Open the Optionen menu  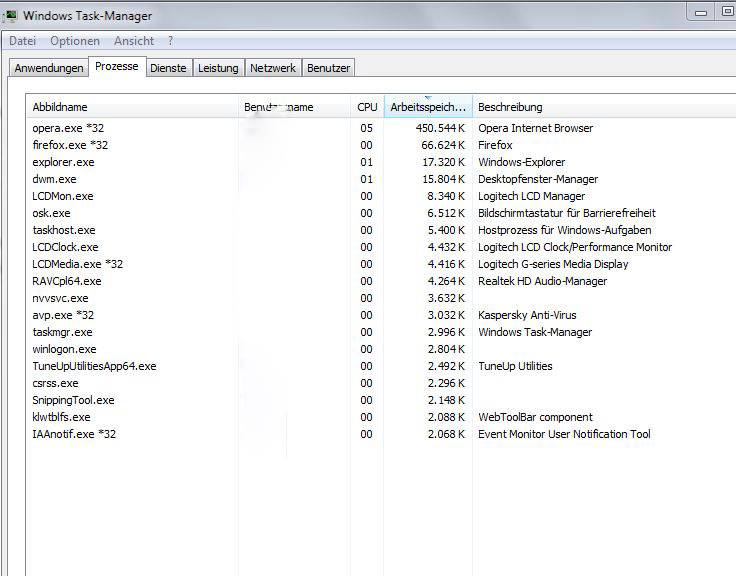tap(75, 41)
